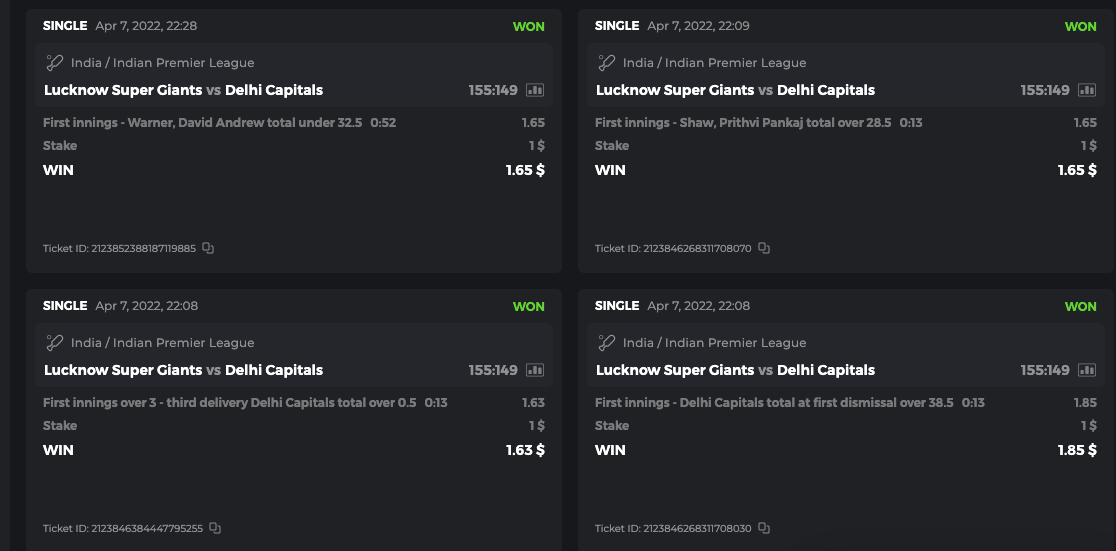This screenshot has width=1116, height=551.
Task: Click WON status on 22:28 single bet
Action: [528, 26]
